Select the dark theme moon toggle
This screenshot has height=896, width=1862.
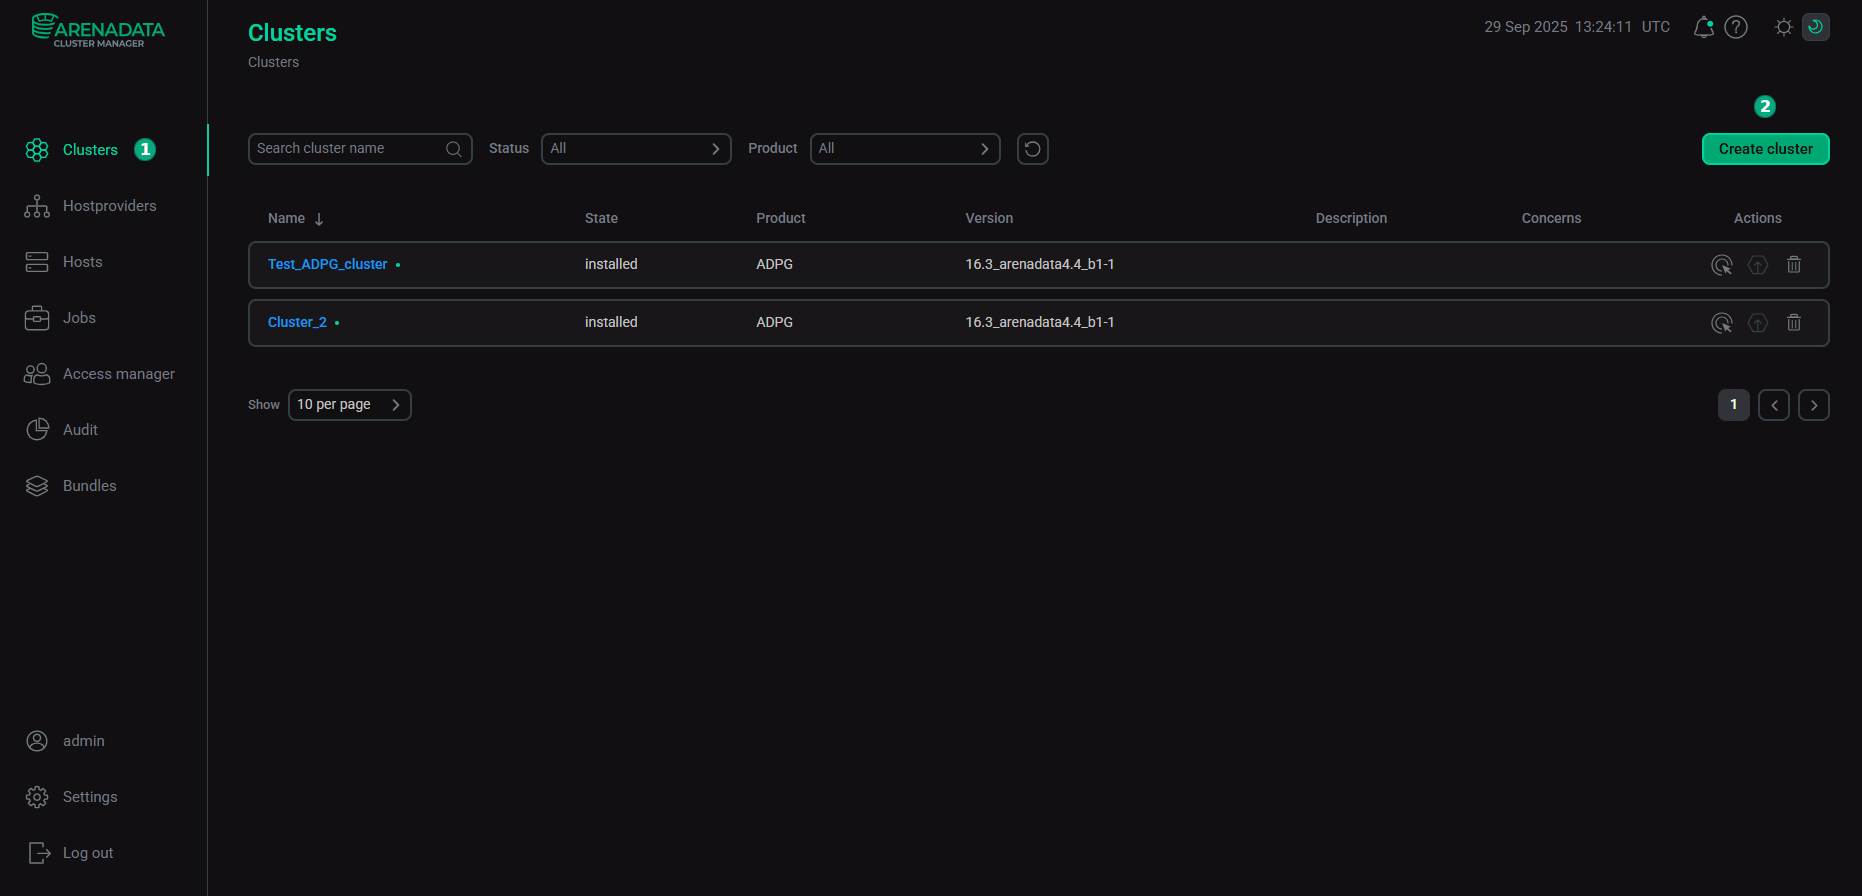[x=1815, y=27]
